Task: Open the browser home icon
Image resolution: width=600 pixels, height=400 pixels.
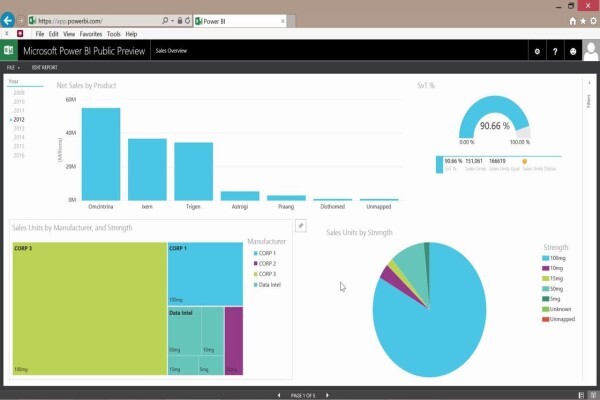Action: [572, 21]
